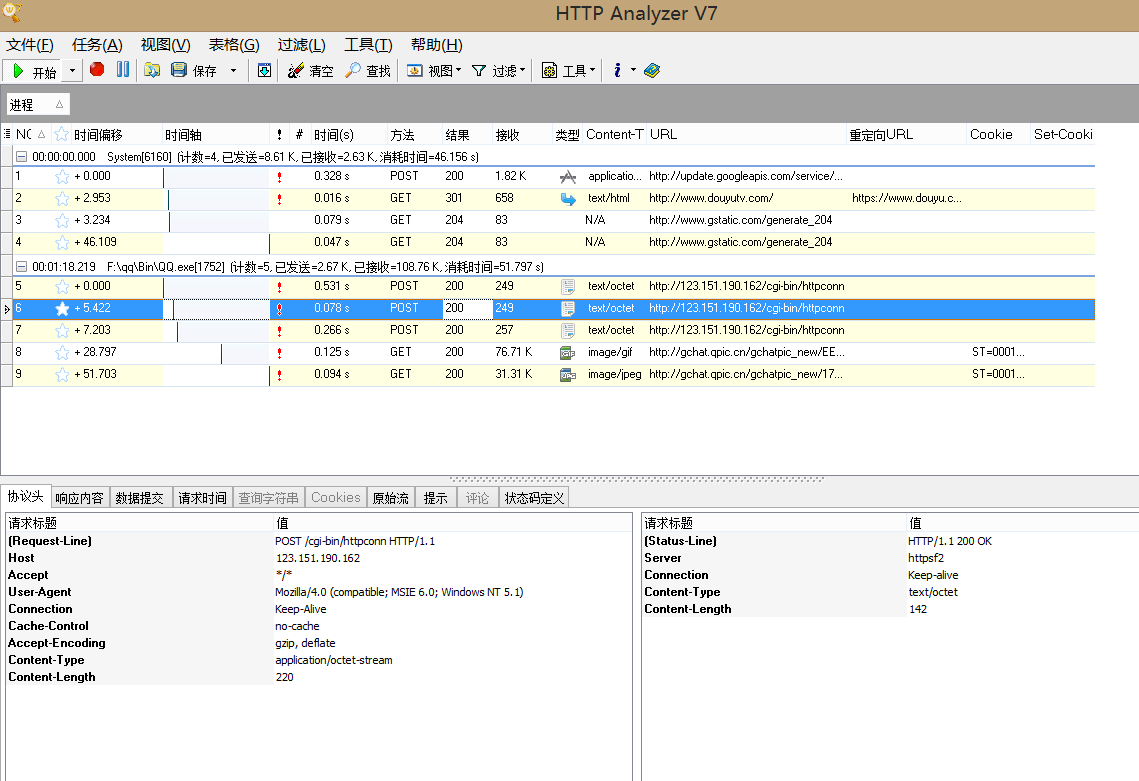Clear all entries with 清空

click(x=310, y=70)
